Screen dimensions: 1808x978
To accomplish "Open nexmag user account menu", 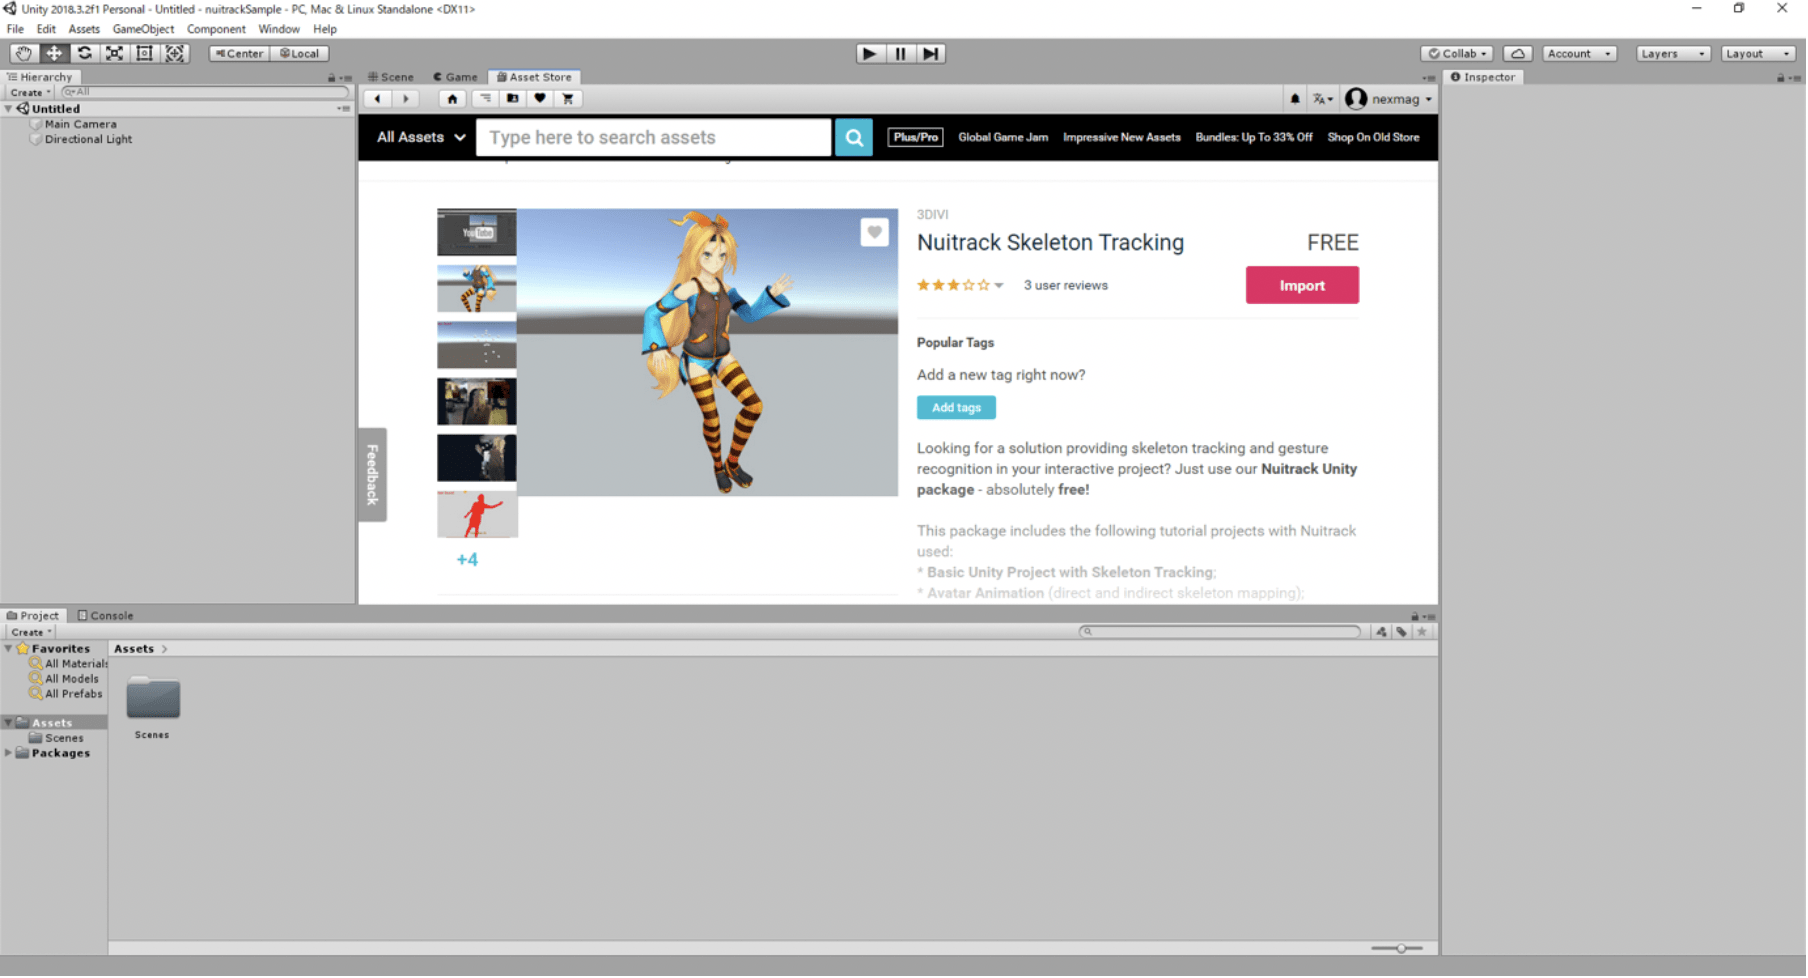I will point(1389,99).
